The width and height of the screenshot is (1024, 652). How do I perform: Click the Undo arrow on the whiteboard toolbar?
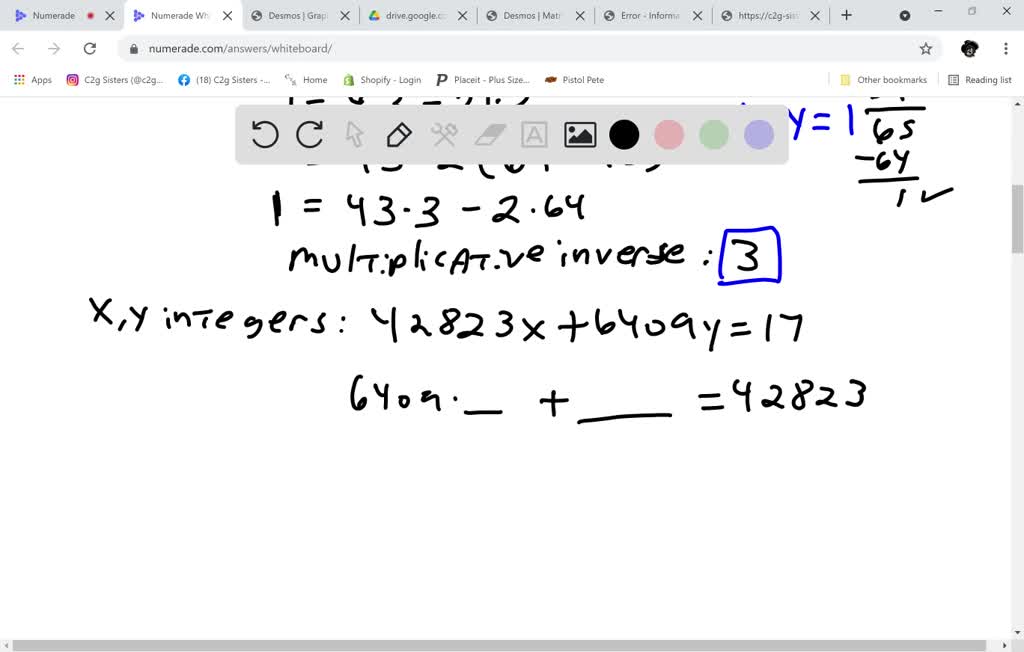pyautogui.click(x=264, y=135)
